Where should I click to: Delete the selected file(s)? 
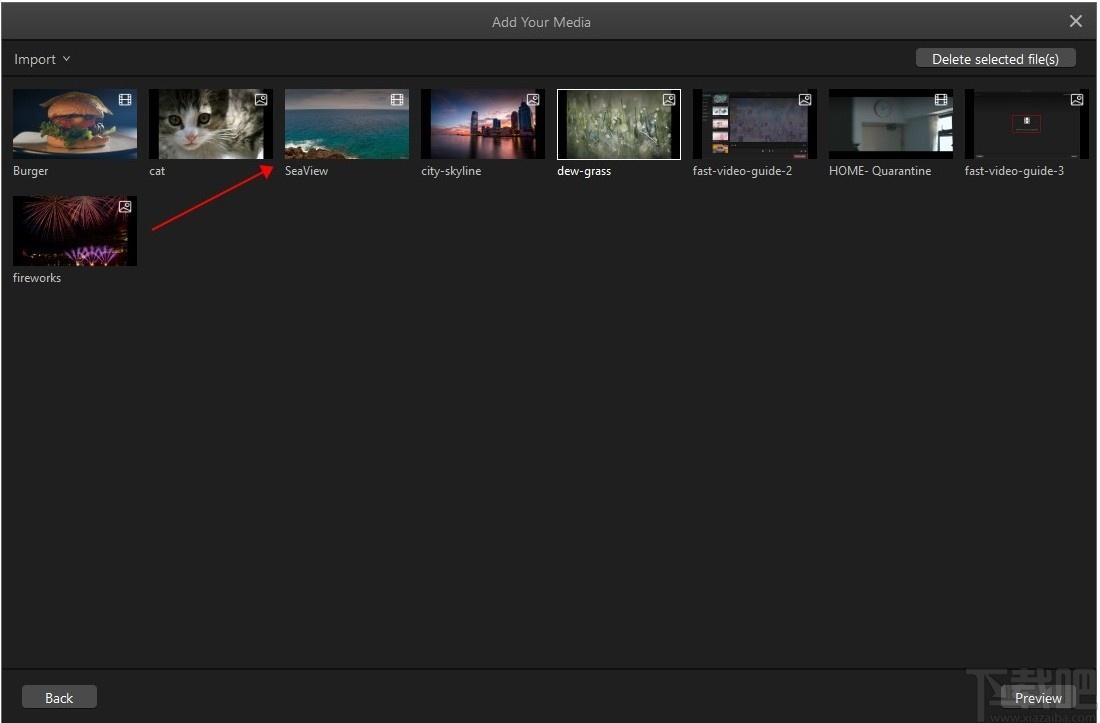tap(995, 59)
